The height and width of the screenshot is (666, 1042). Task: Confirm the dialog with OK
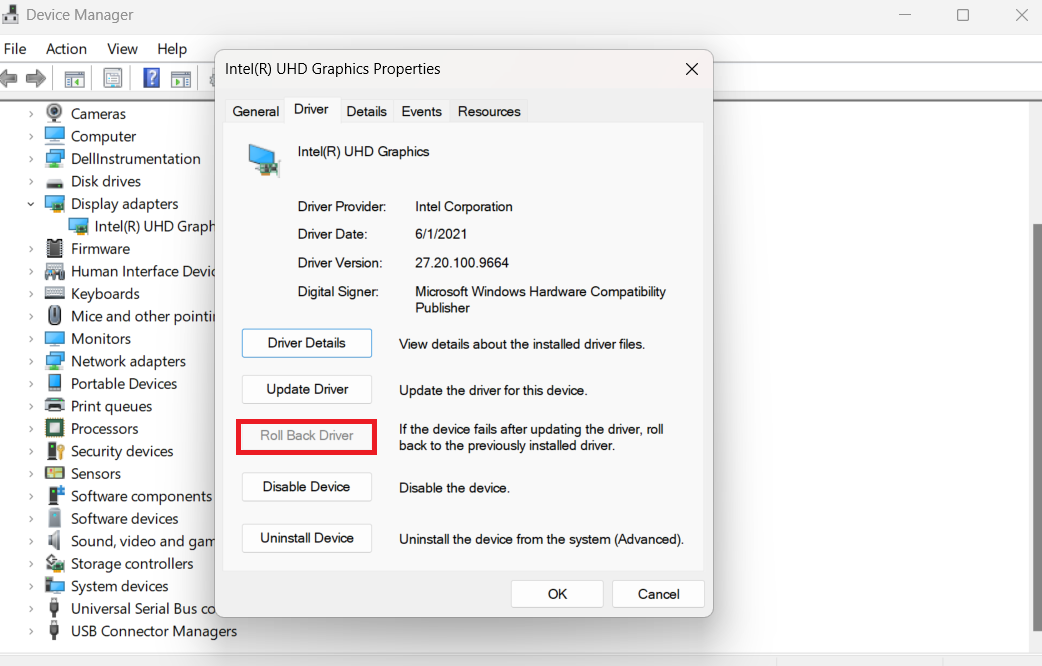tap(557, 594)
